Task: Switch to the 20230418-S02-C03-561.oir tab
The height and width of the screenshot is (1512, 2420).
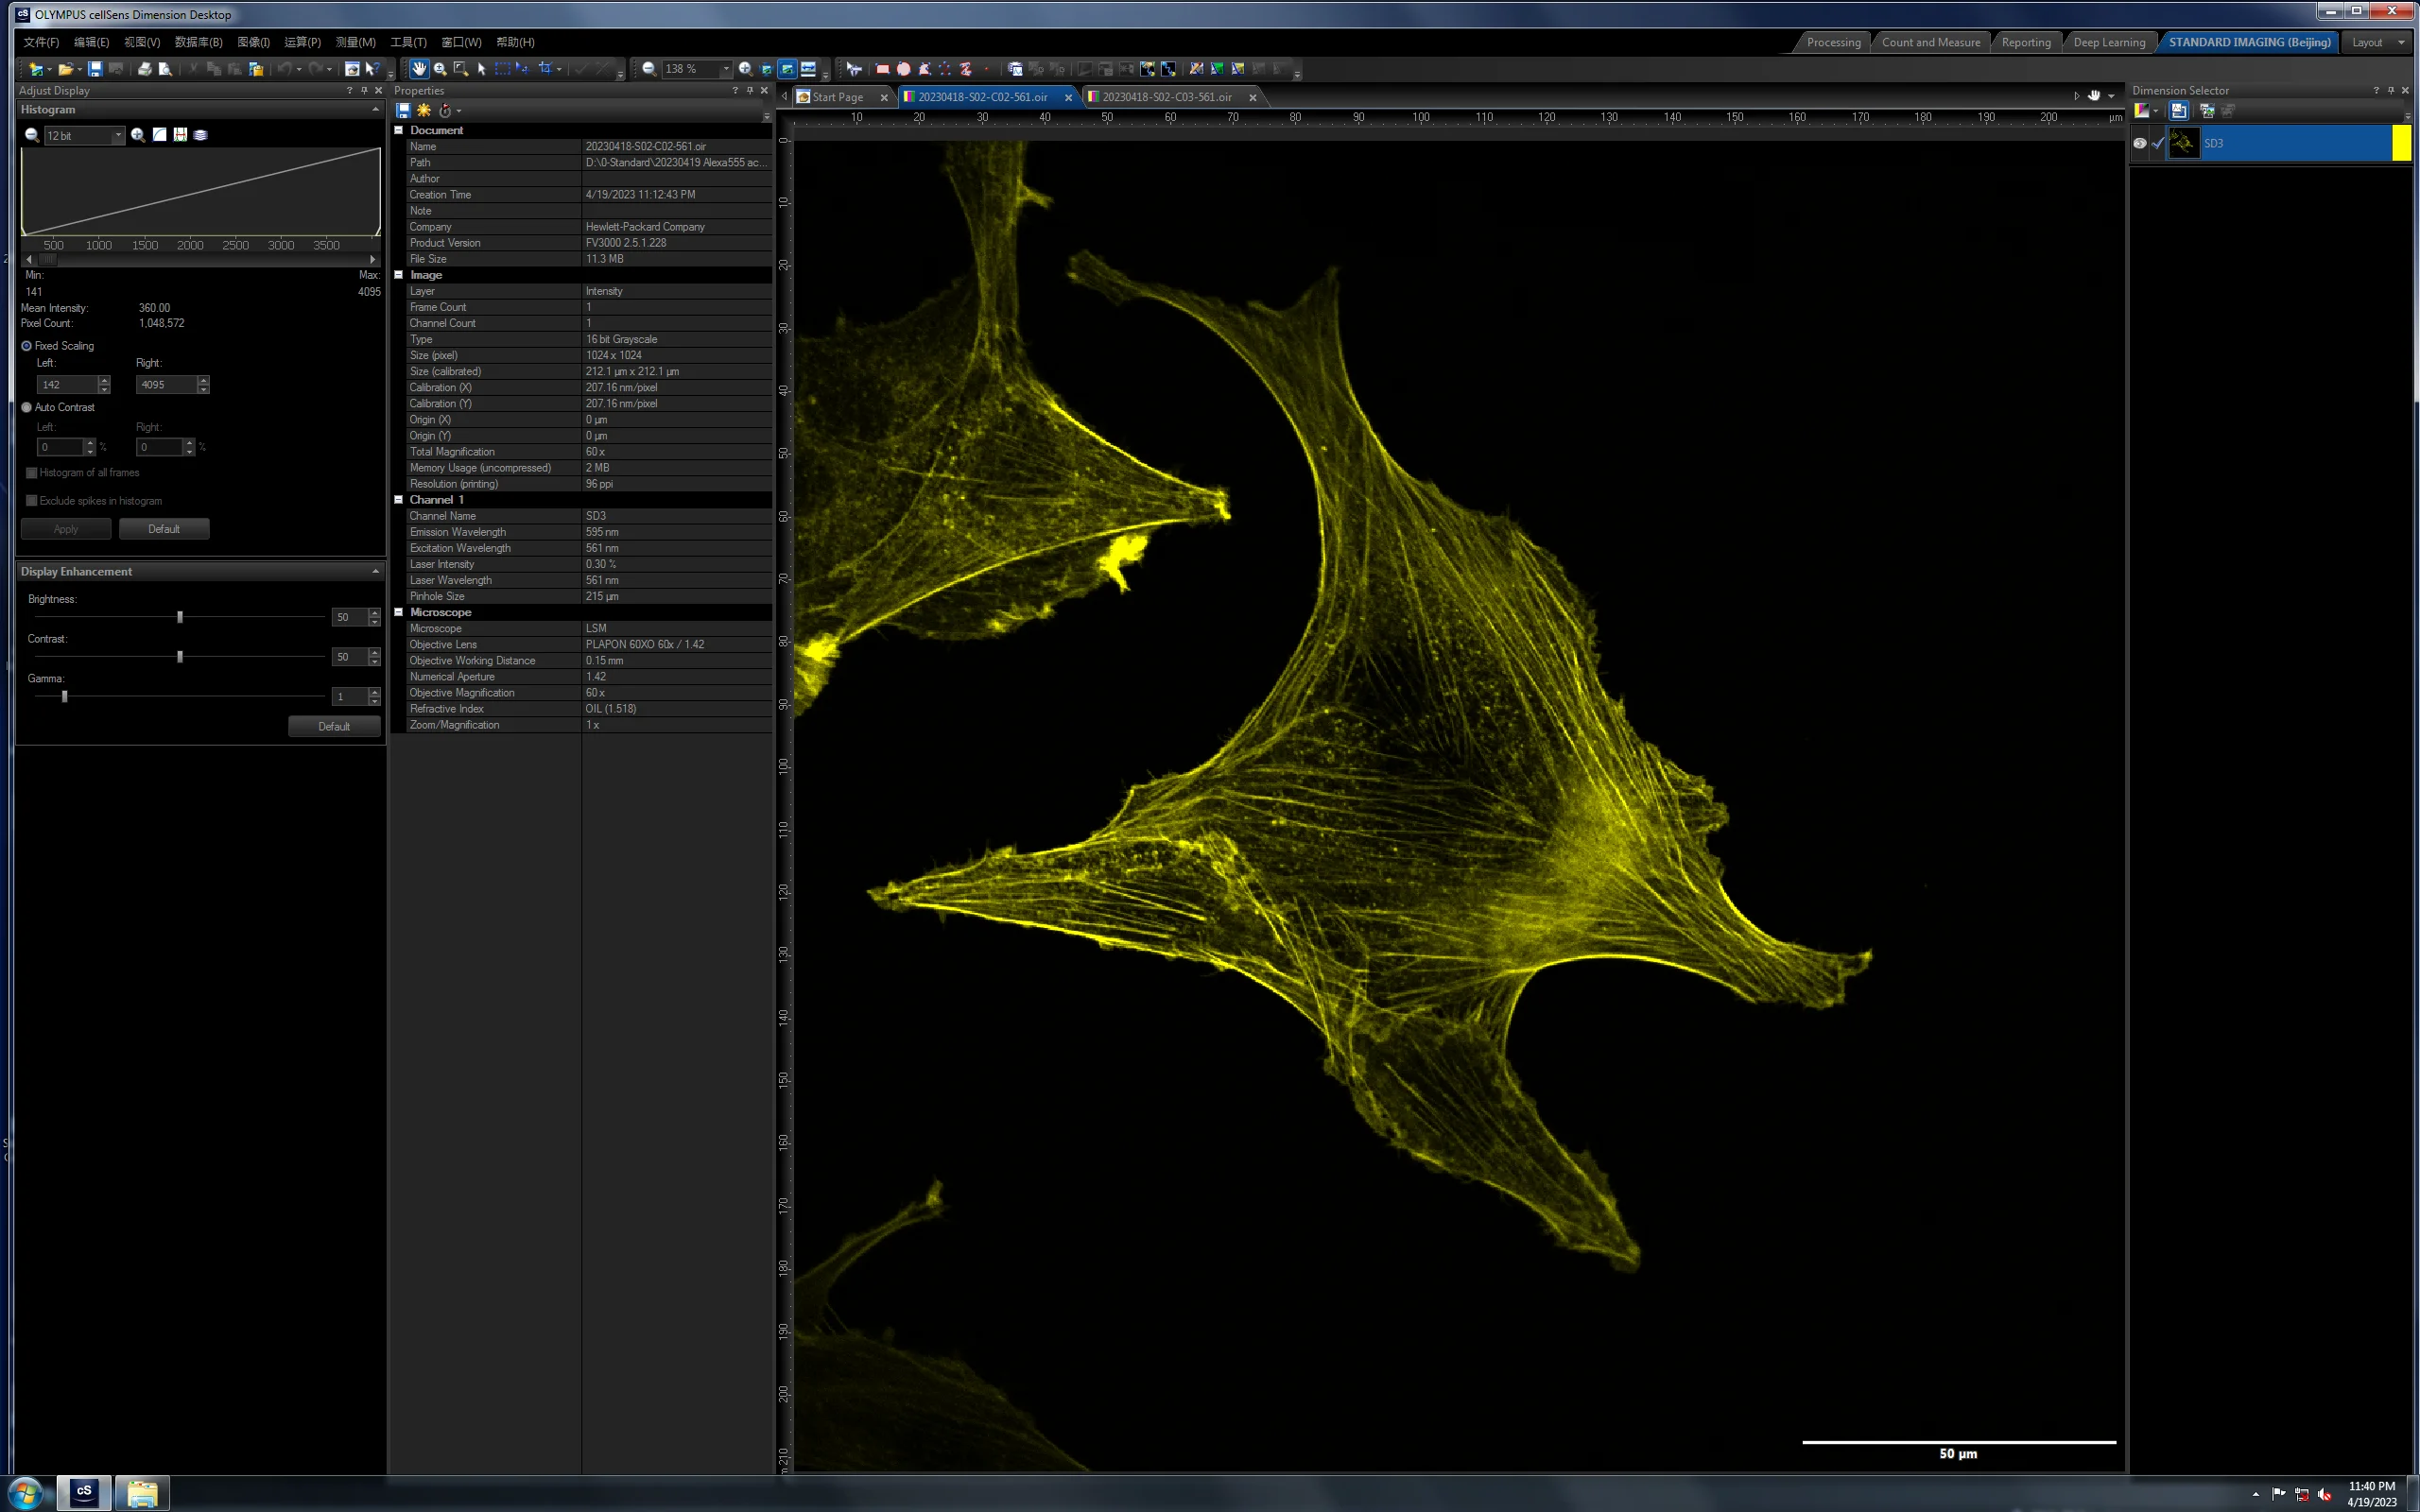Action: 1166,97
